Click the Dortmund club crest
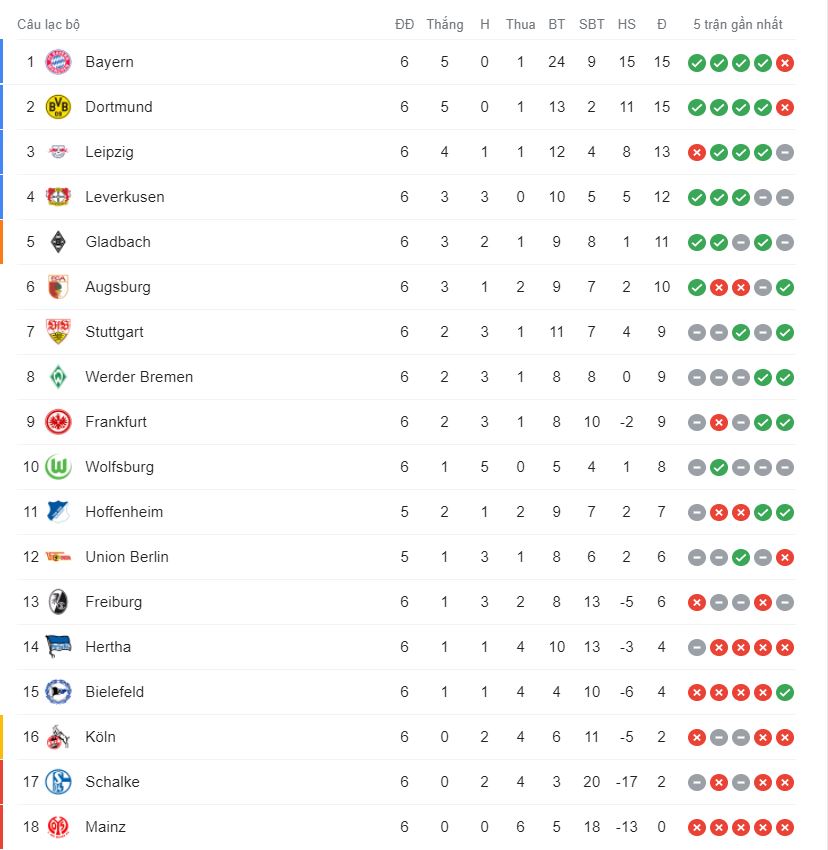 (x=58, y=107)
